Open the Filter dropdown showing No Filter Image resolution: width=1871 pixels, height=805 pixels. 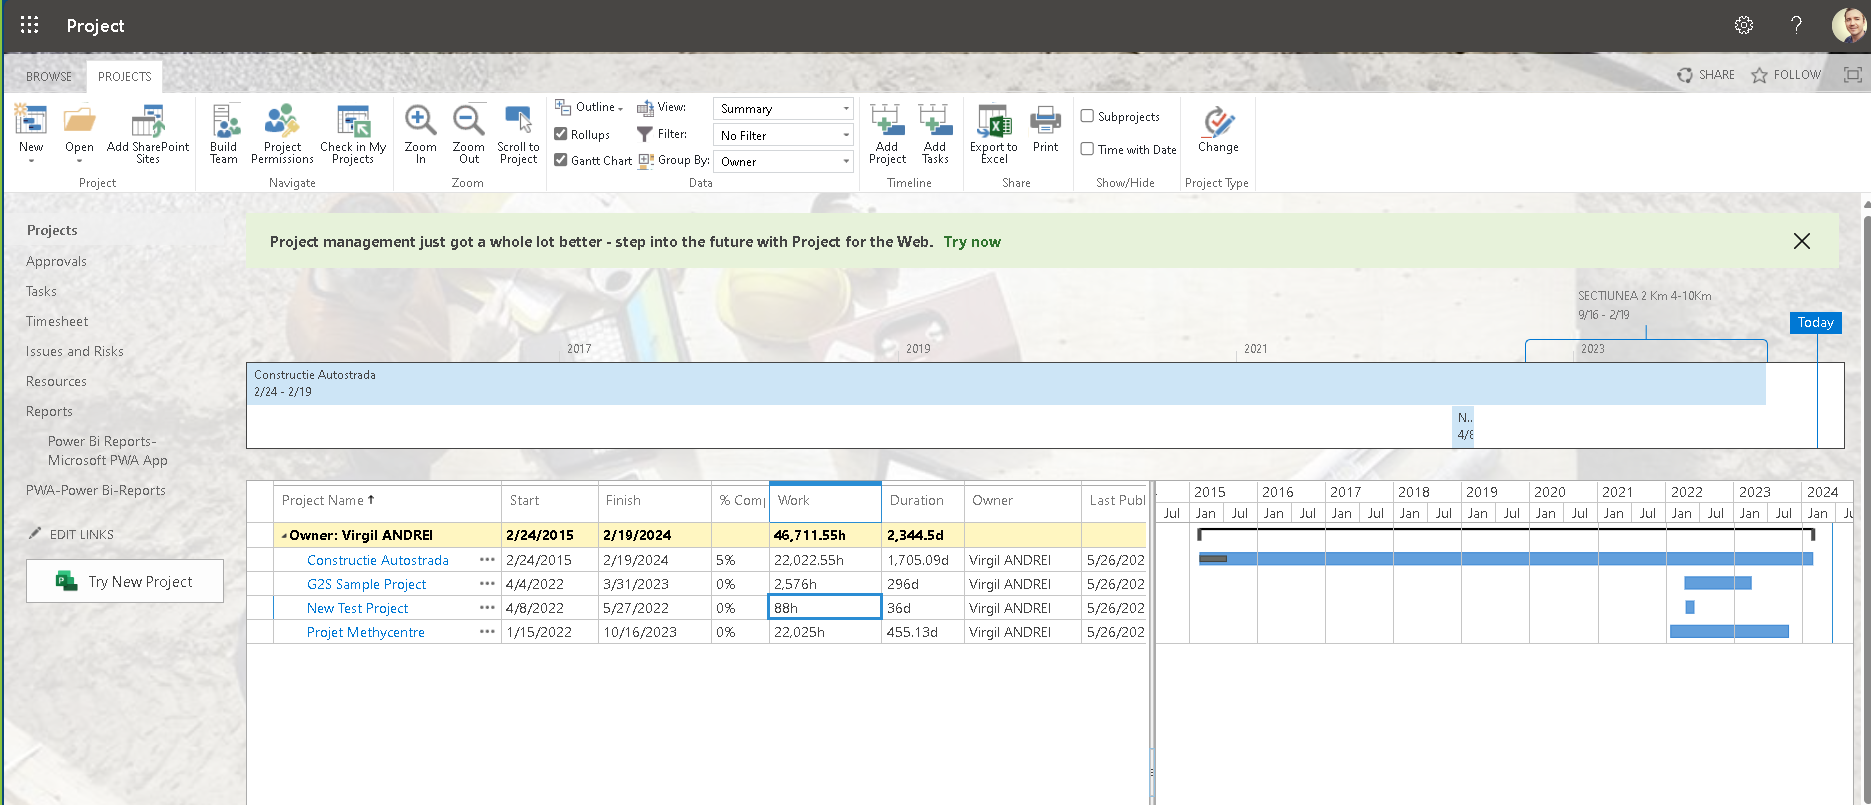tap(782, 135)
